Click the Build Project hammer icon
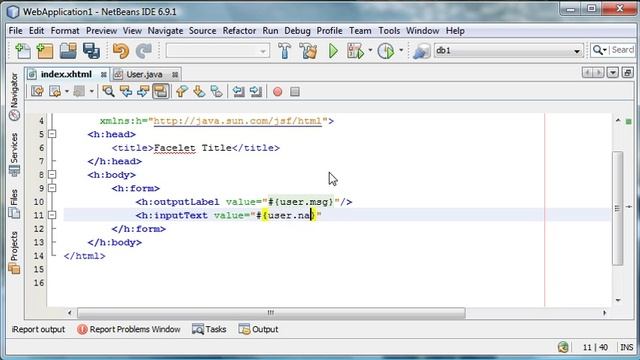 (x=284, y=51)
